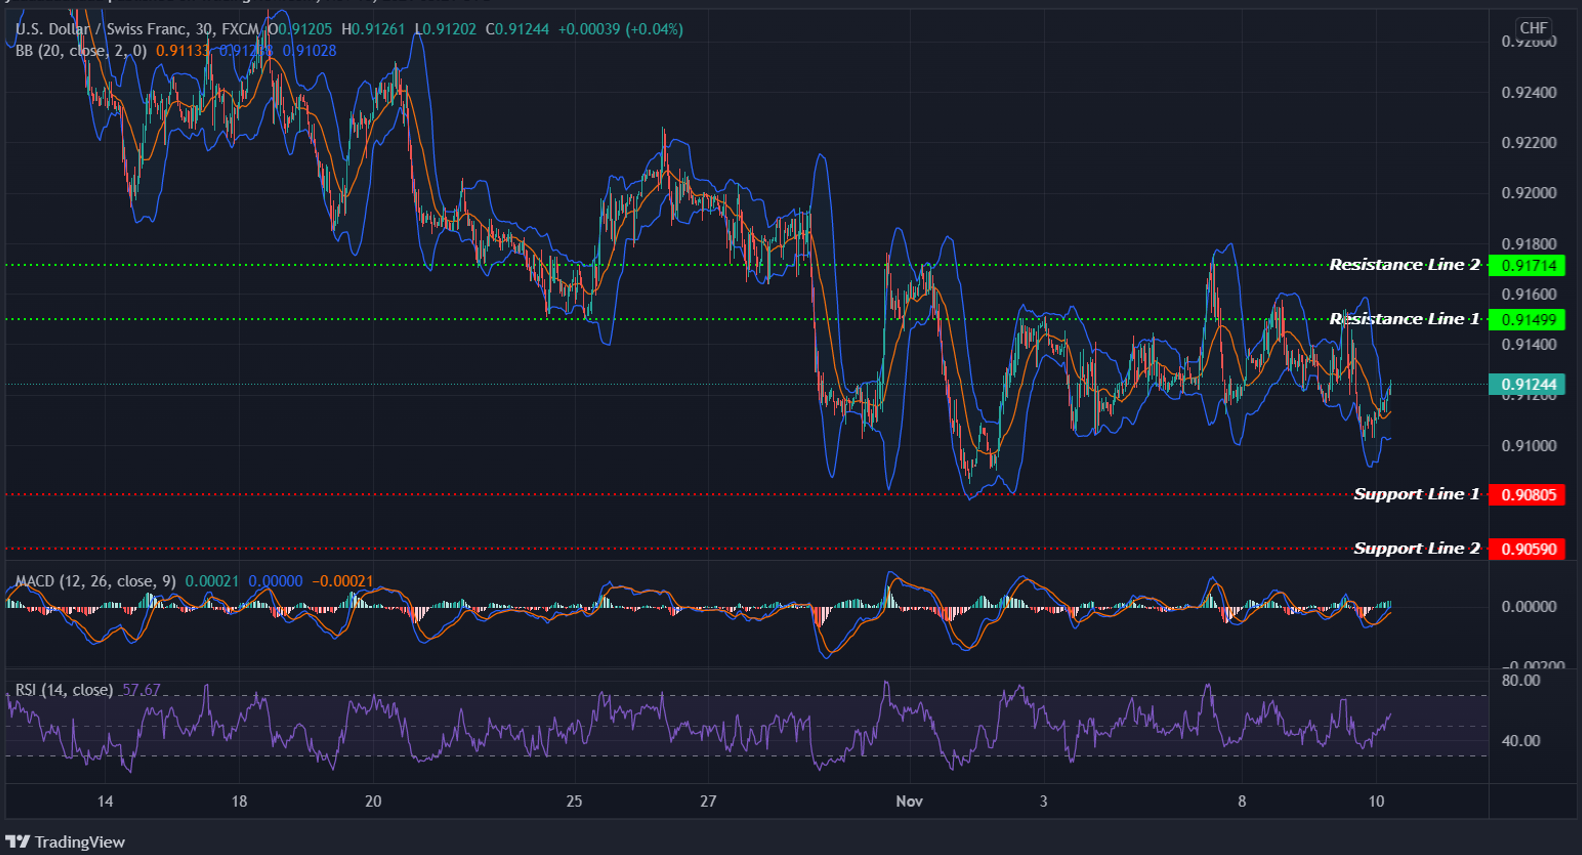The width and height of the screenshot is (1582, 855).
Task: Click the 10 date on the time axis
Action: (x=1376, y=801)
